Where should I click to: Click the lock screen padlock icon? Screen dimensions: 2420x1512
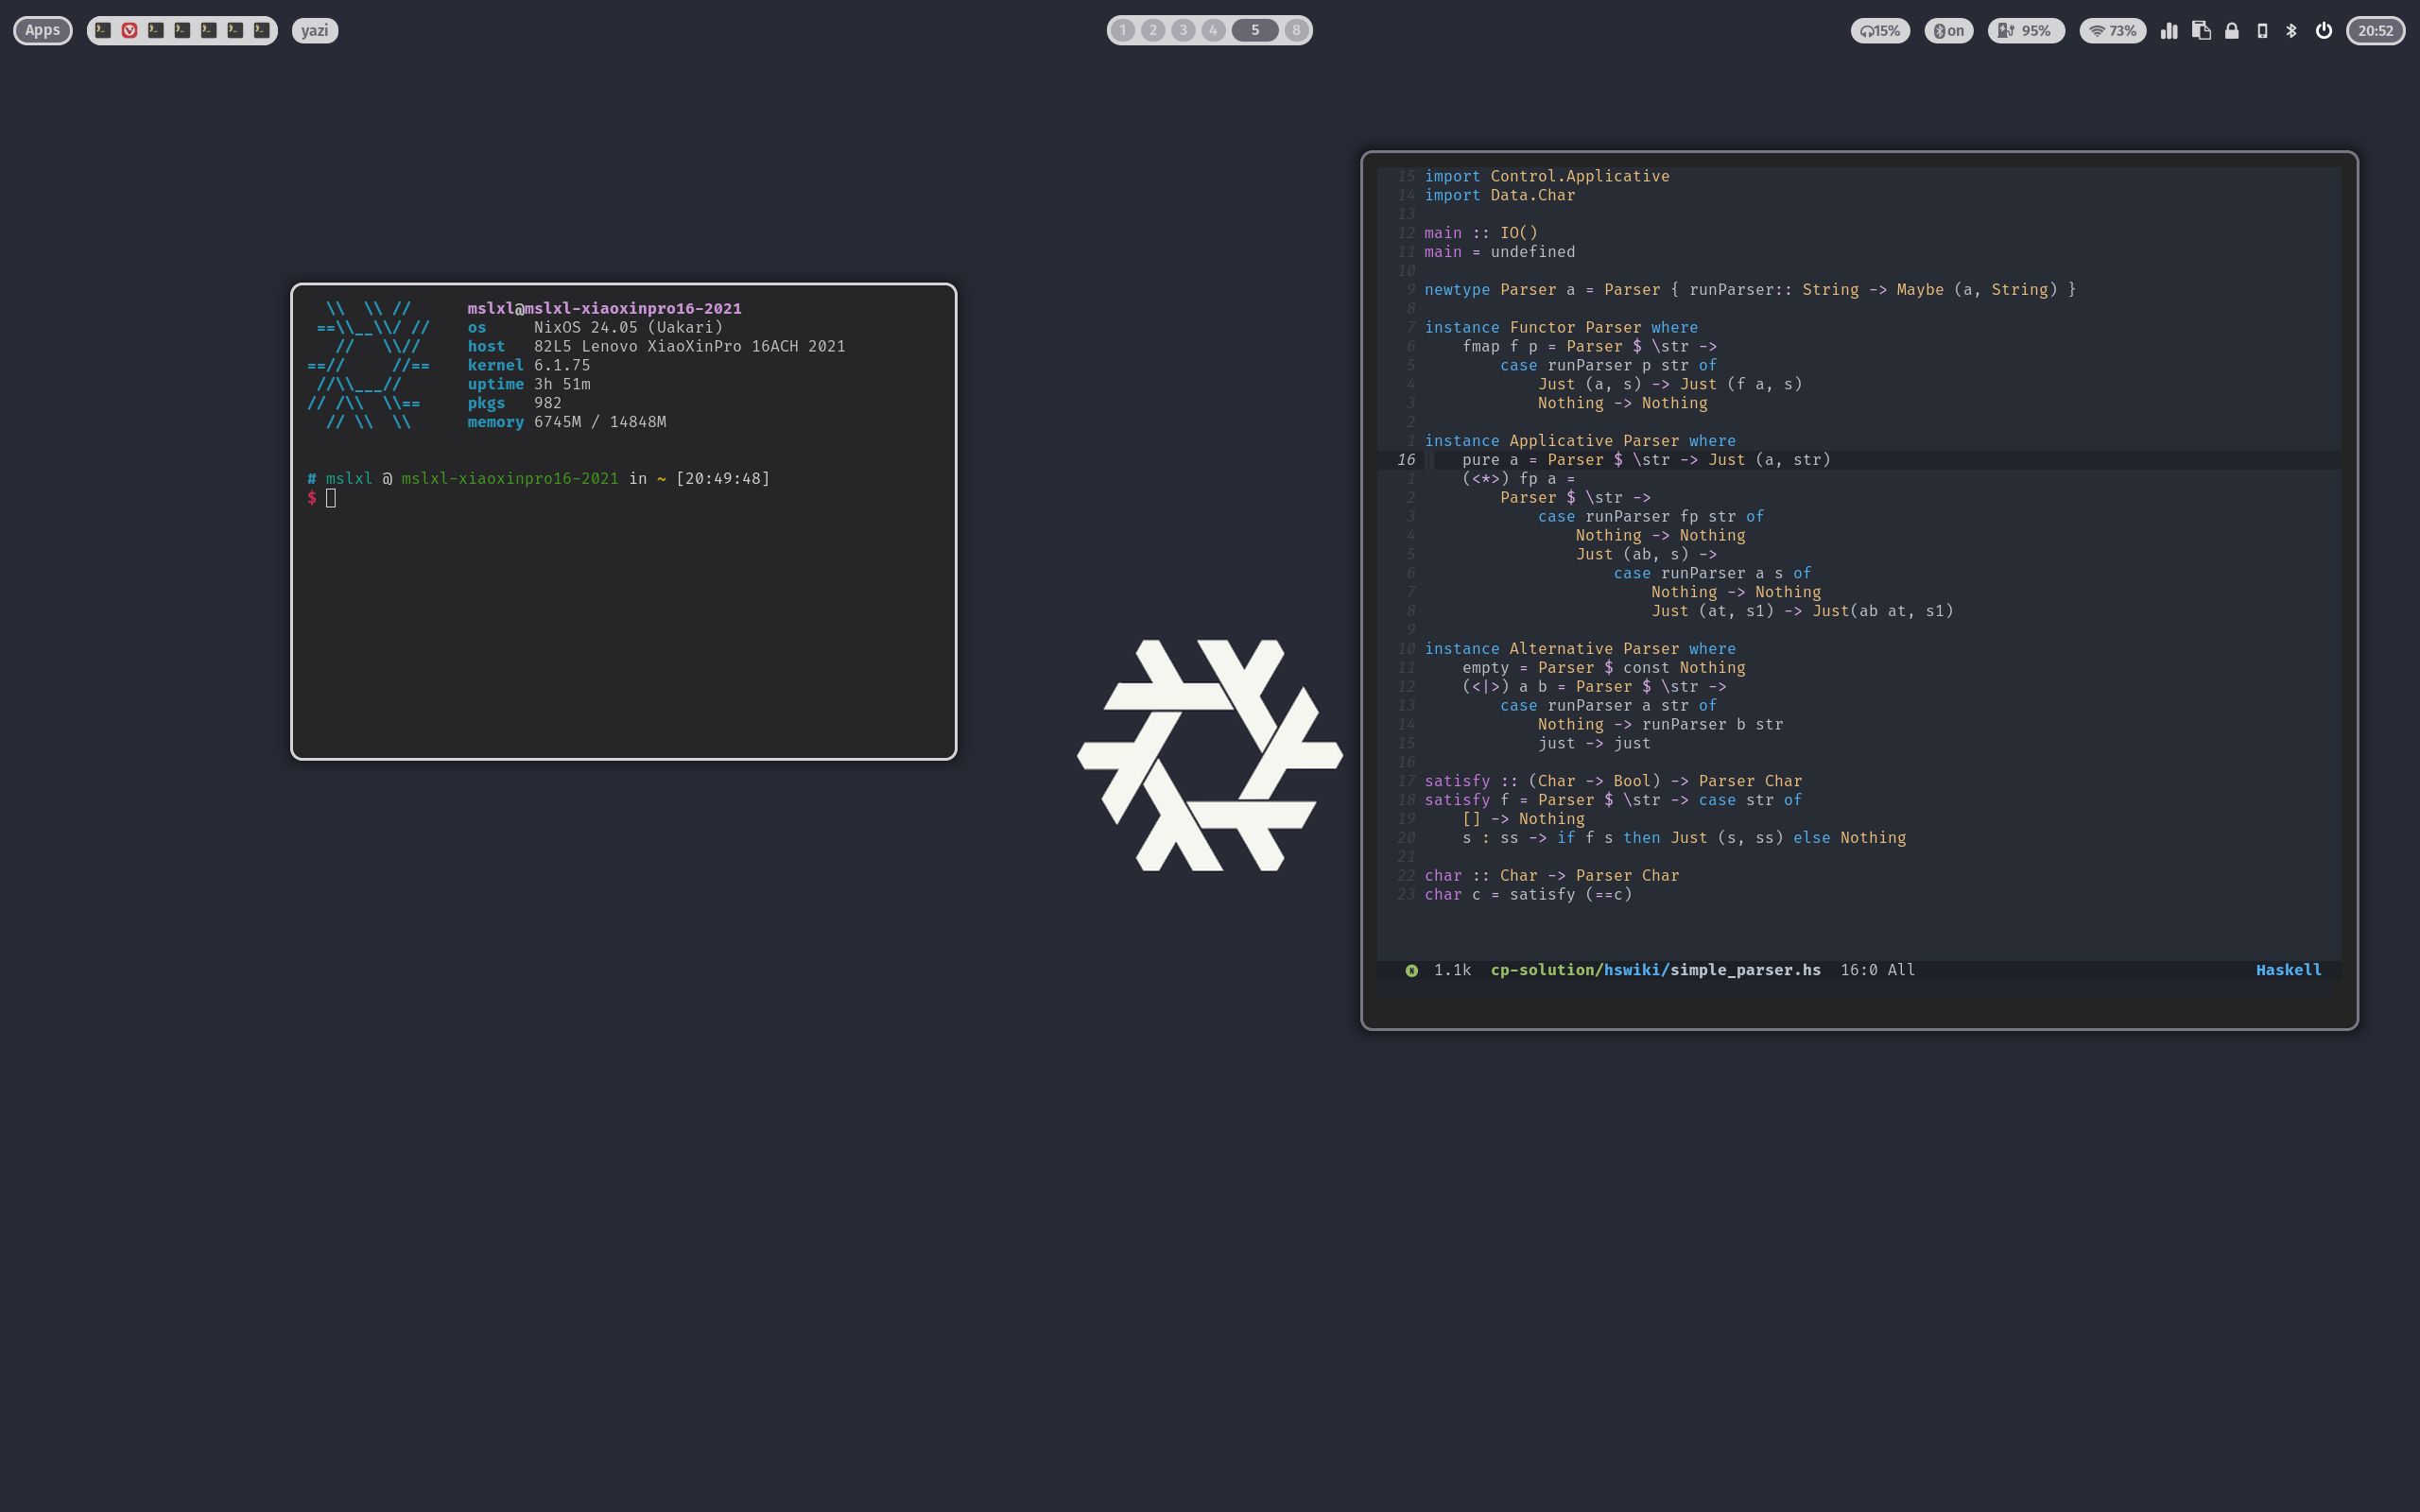pos(2231,30)
